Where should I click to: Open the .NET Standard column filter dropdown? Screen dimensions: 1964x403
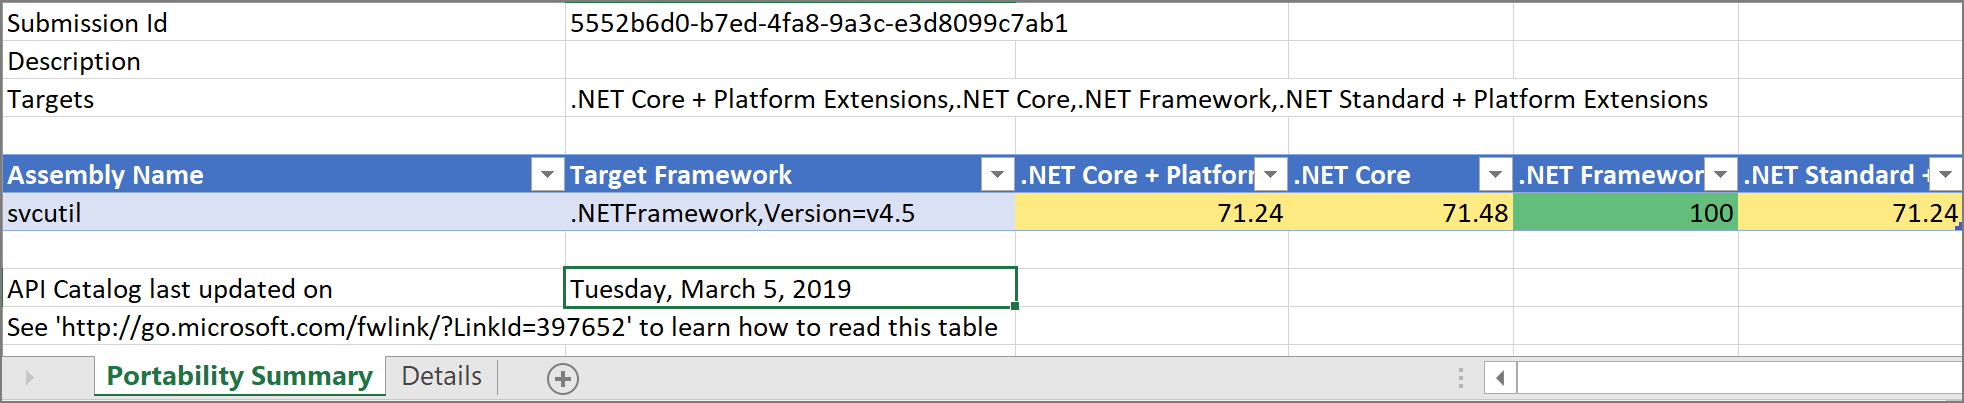pyautogui.click(x=1945, y=175)
